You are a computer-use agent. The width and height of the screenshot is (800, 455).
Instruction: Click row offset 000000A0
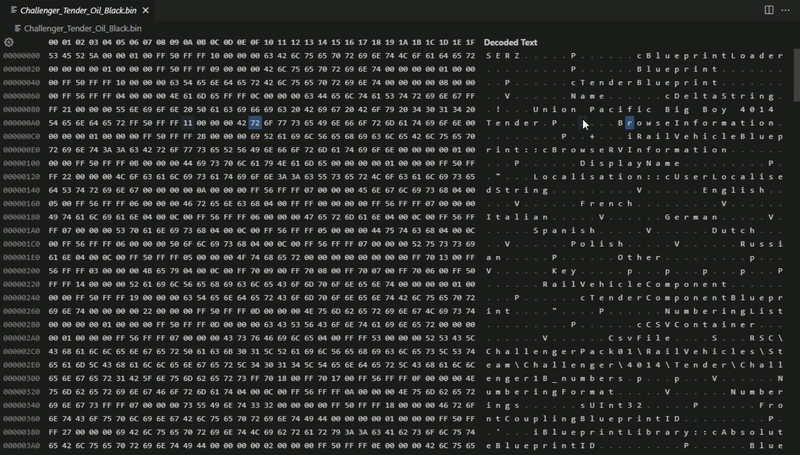[x=21, y=123]
